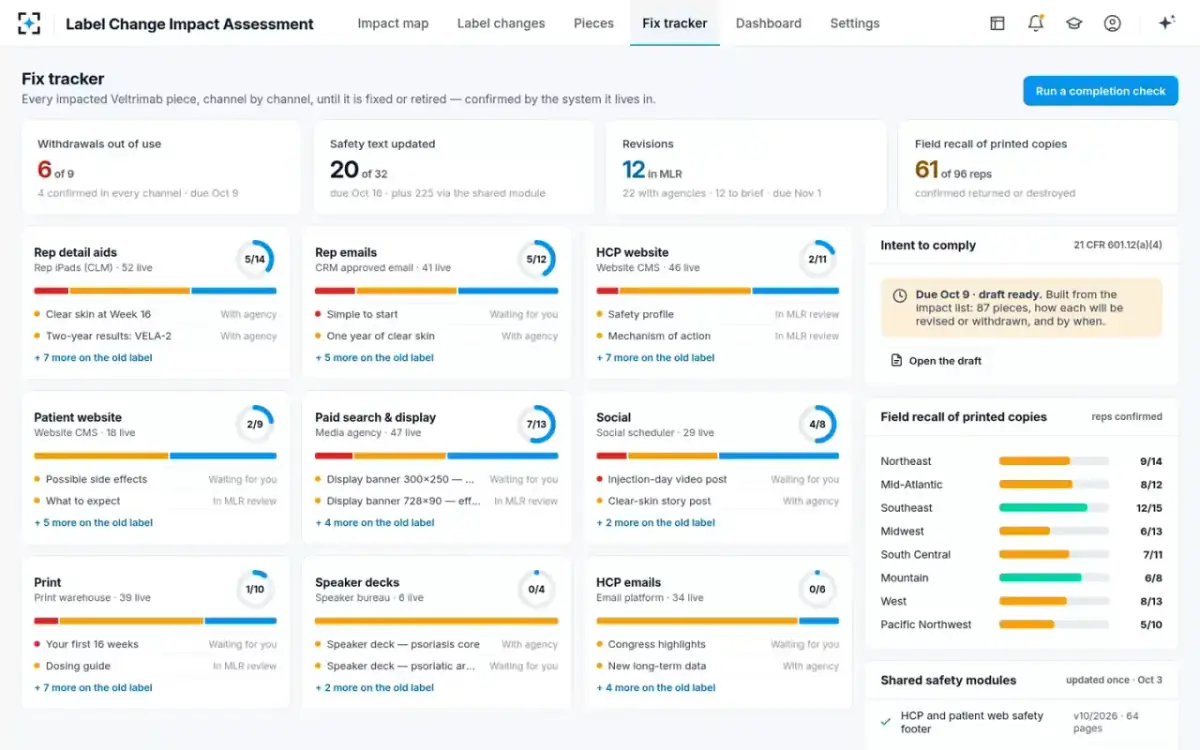The image size is (1200, 750).
Task: Click the Rep emails 5/12 progress ring
Action: 537,259
